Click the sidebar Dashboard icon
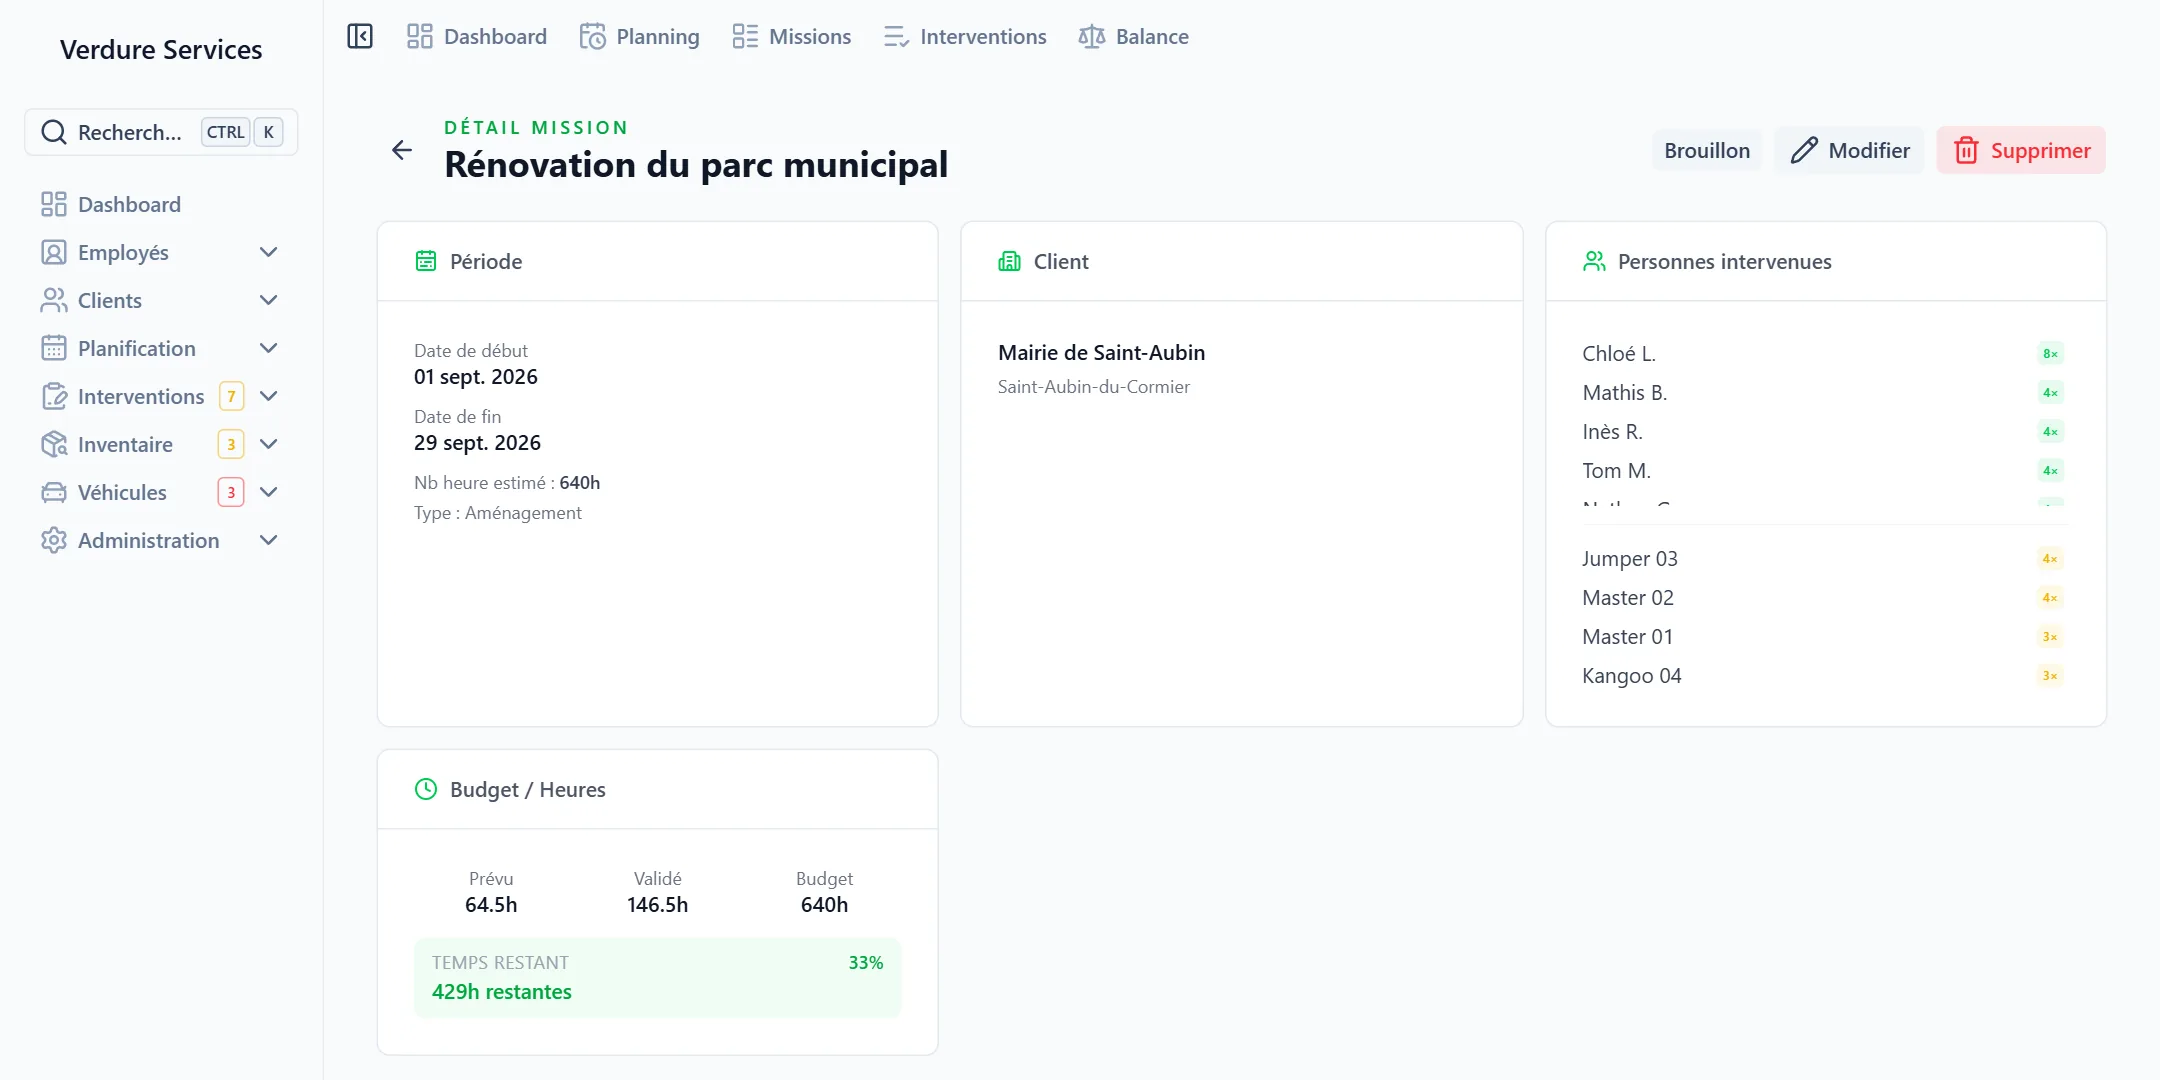This screenshot has width=2160, height=1080. [x=54, y=204]
